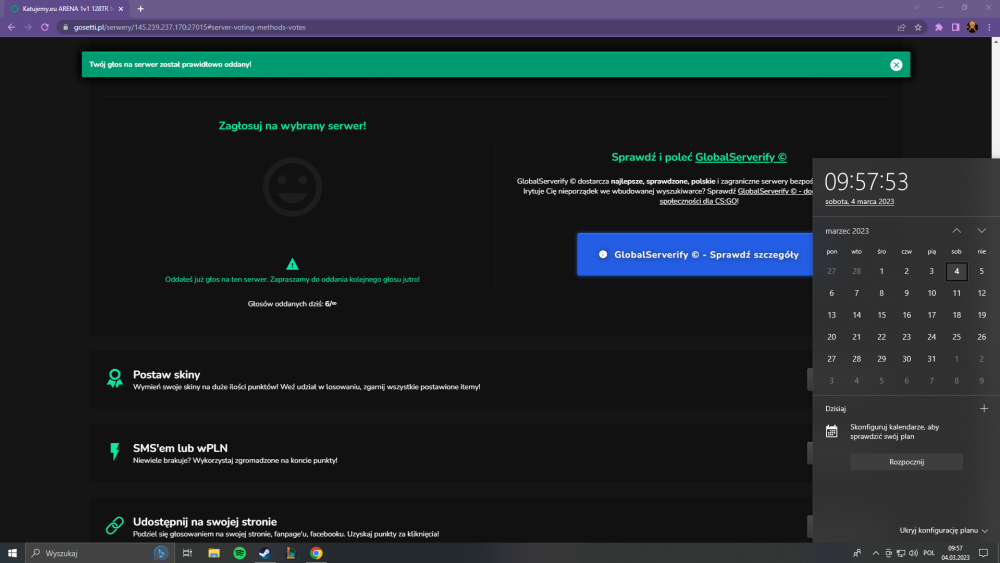Open Spotify from the taskbar

(240, 553)
